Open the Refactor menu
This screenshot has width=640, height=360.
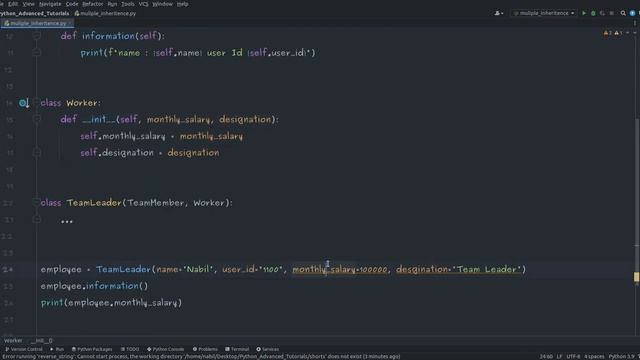[x=93, y=4]
